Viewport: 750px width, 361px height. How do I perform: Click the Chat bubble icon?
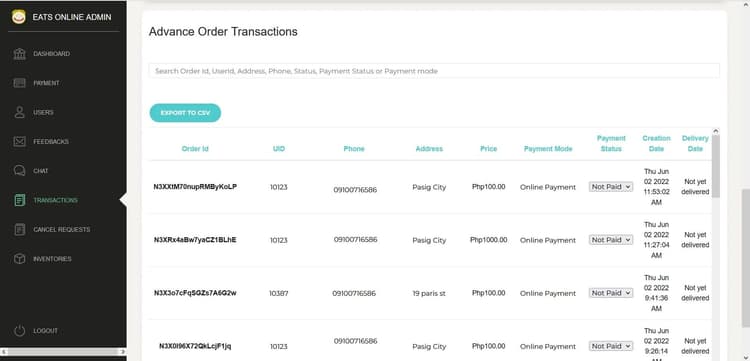click(20, 171)
